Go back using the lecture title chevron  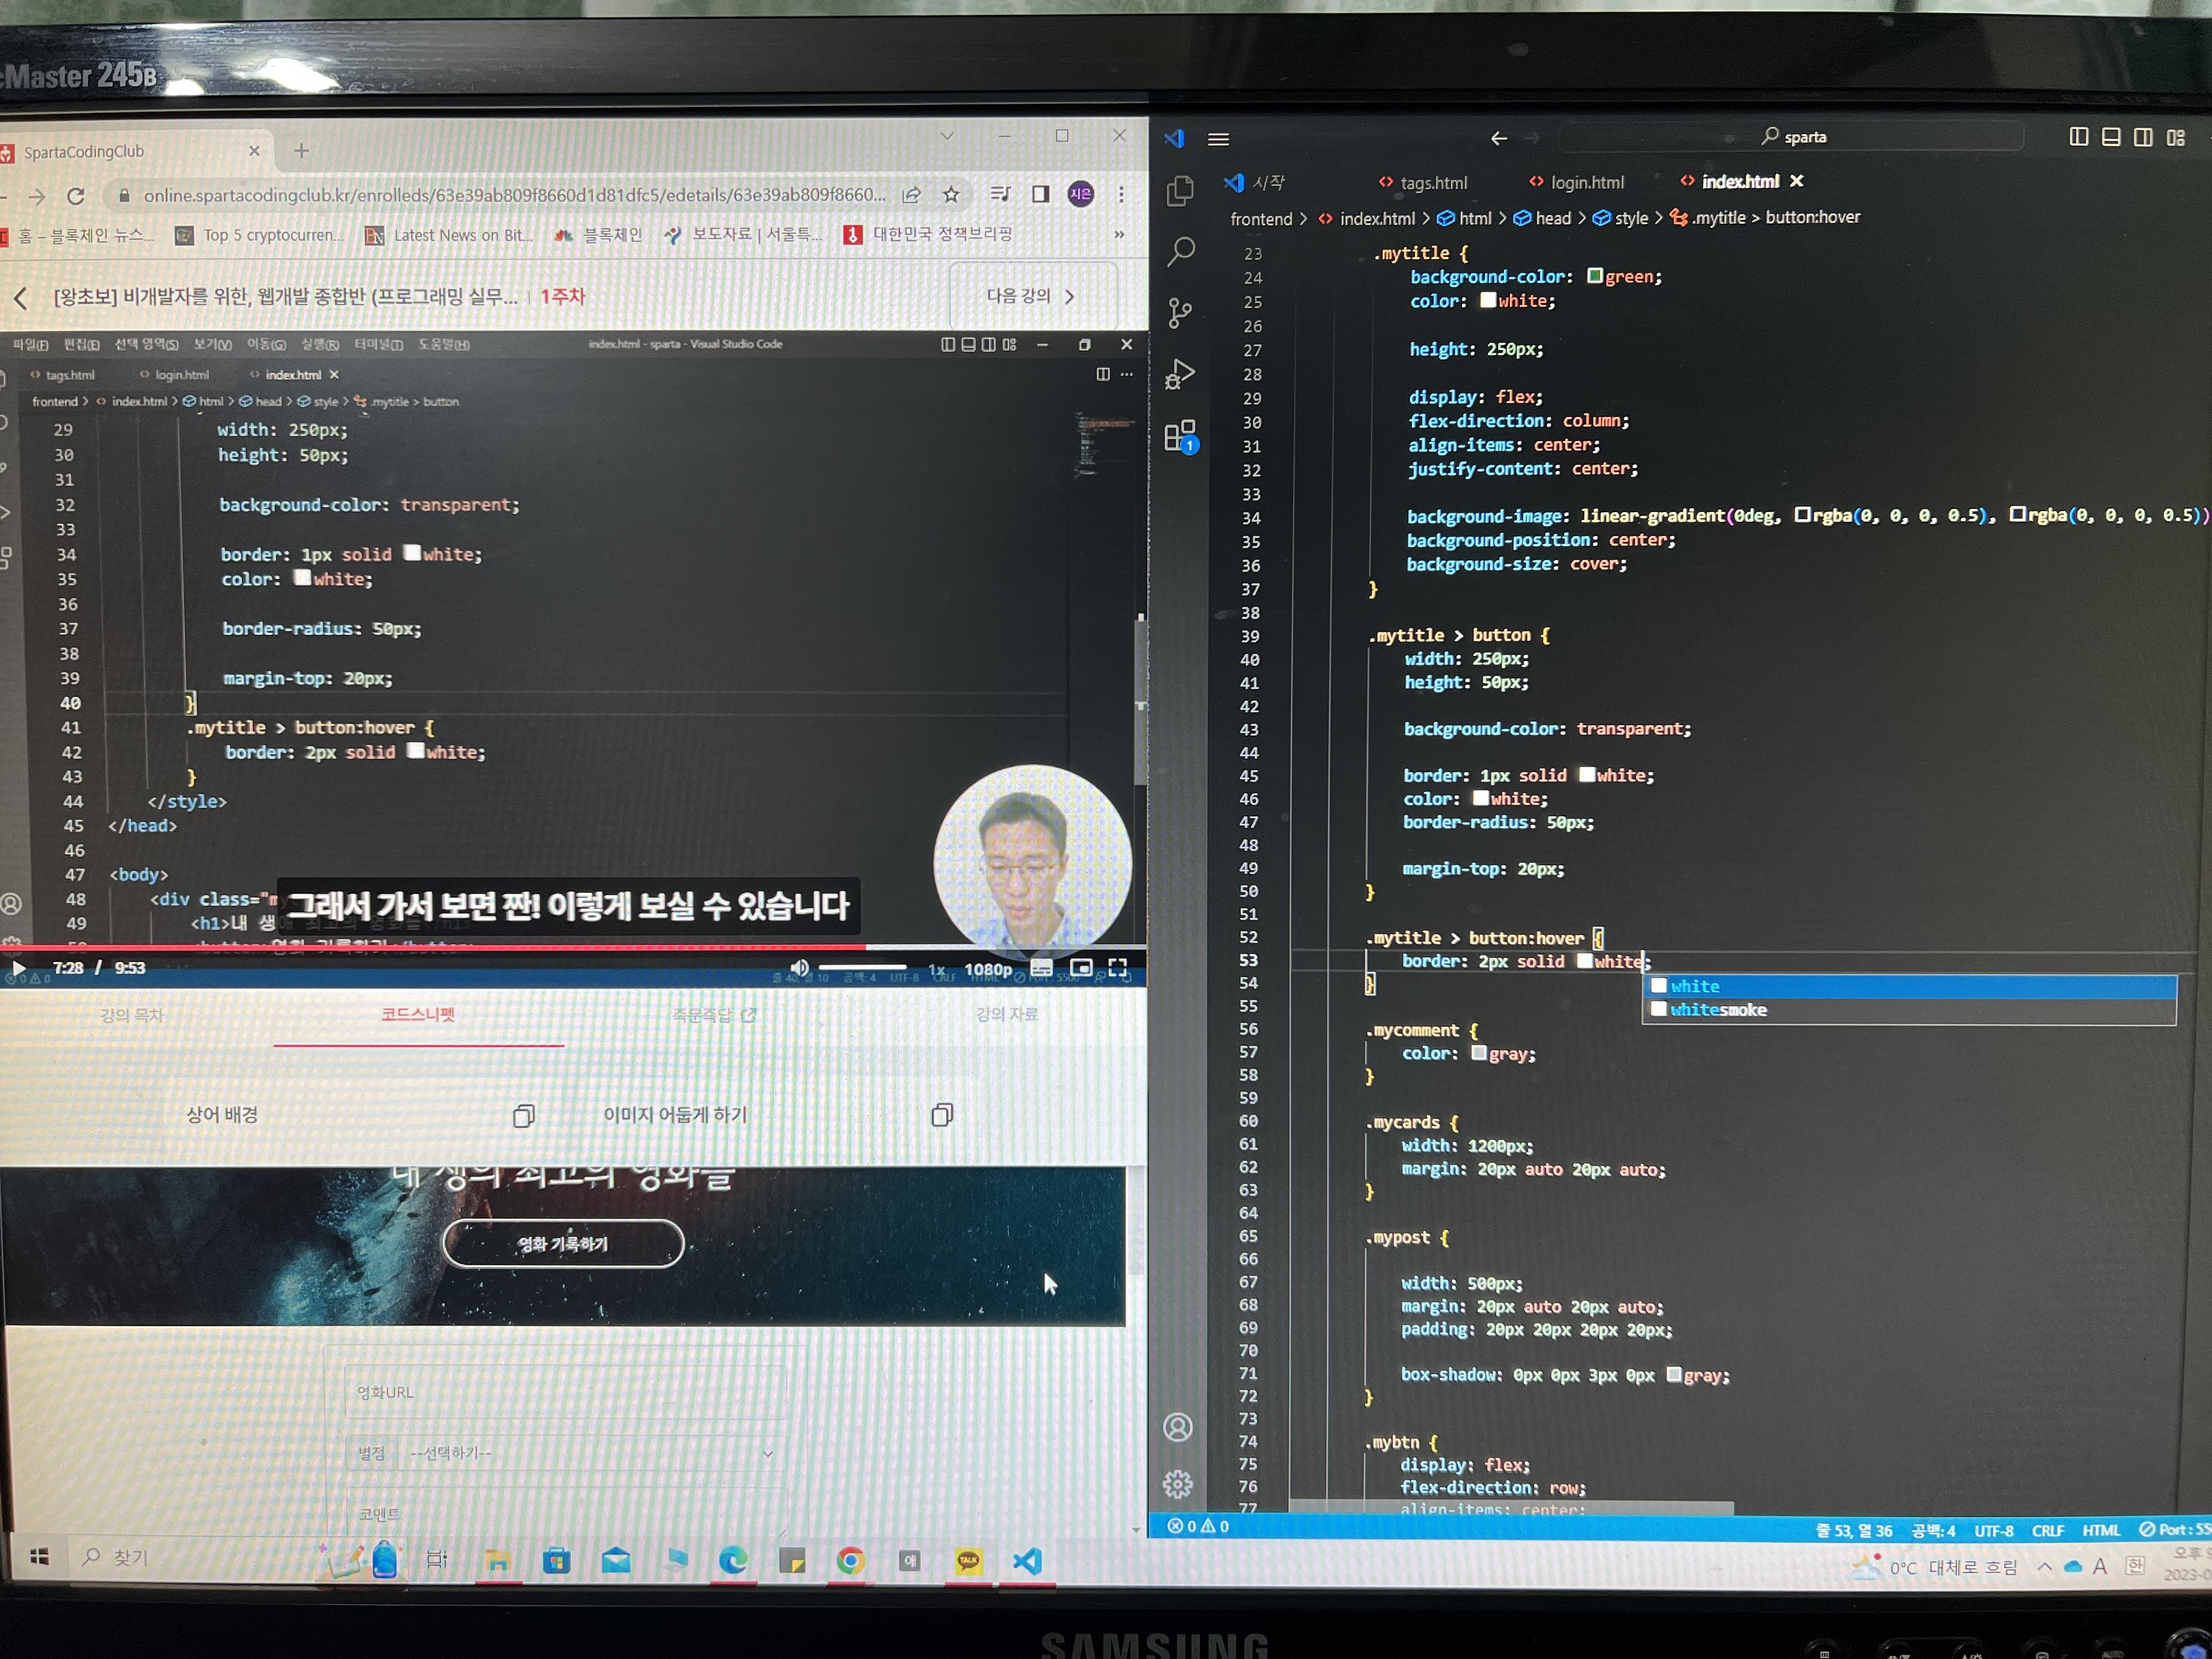[x=21, y=298]
